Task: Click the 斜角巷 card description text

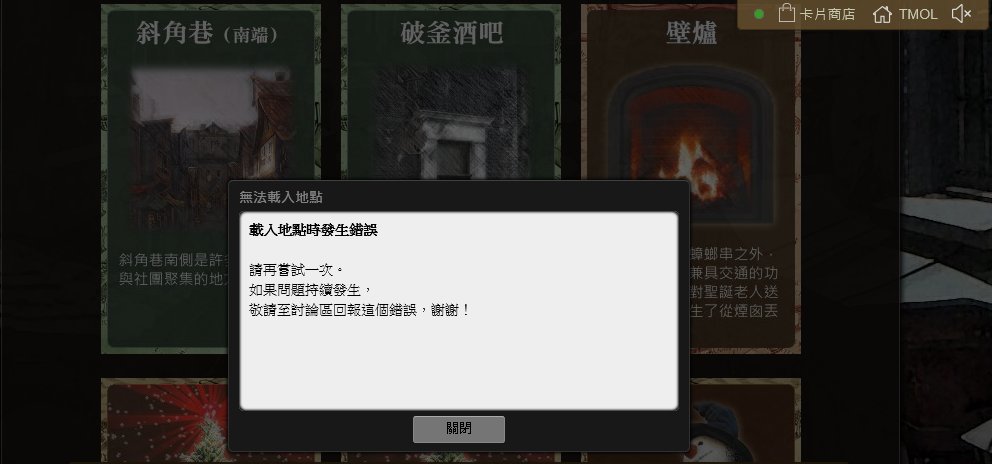Action: [x=175, y=270]
